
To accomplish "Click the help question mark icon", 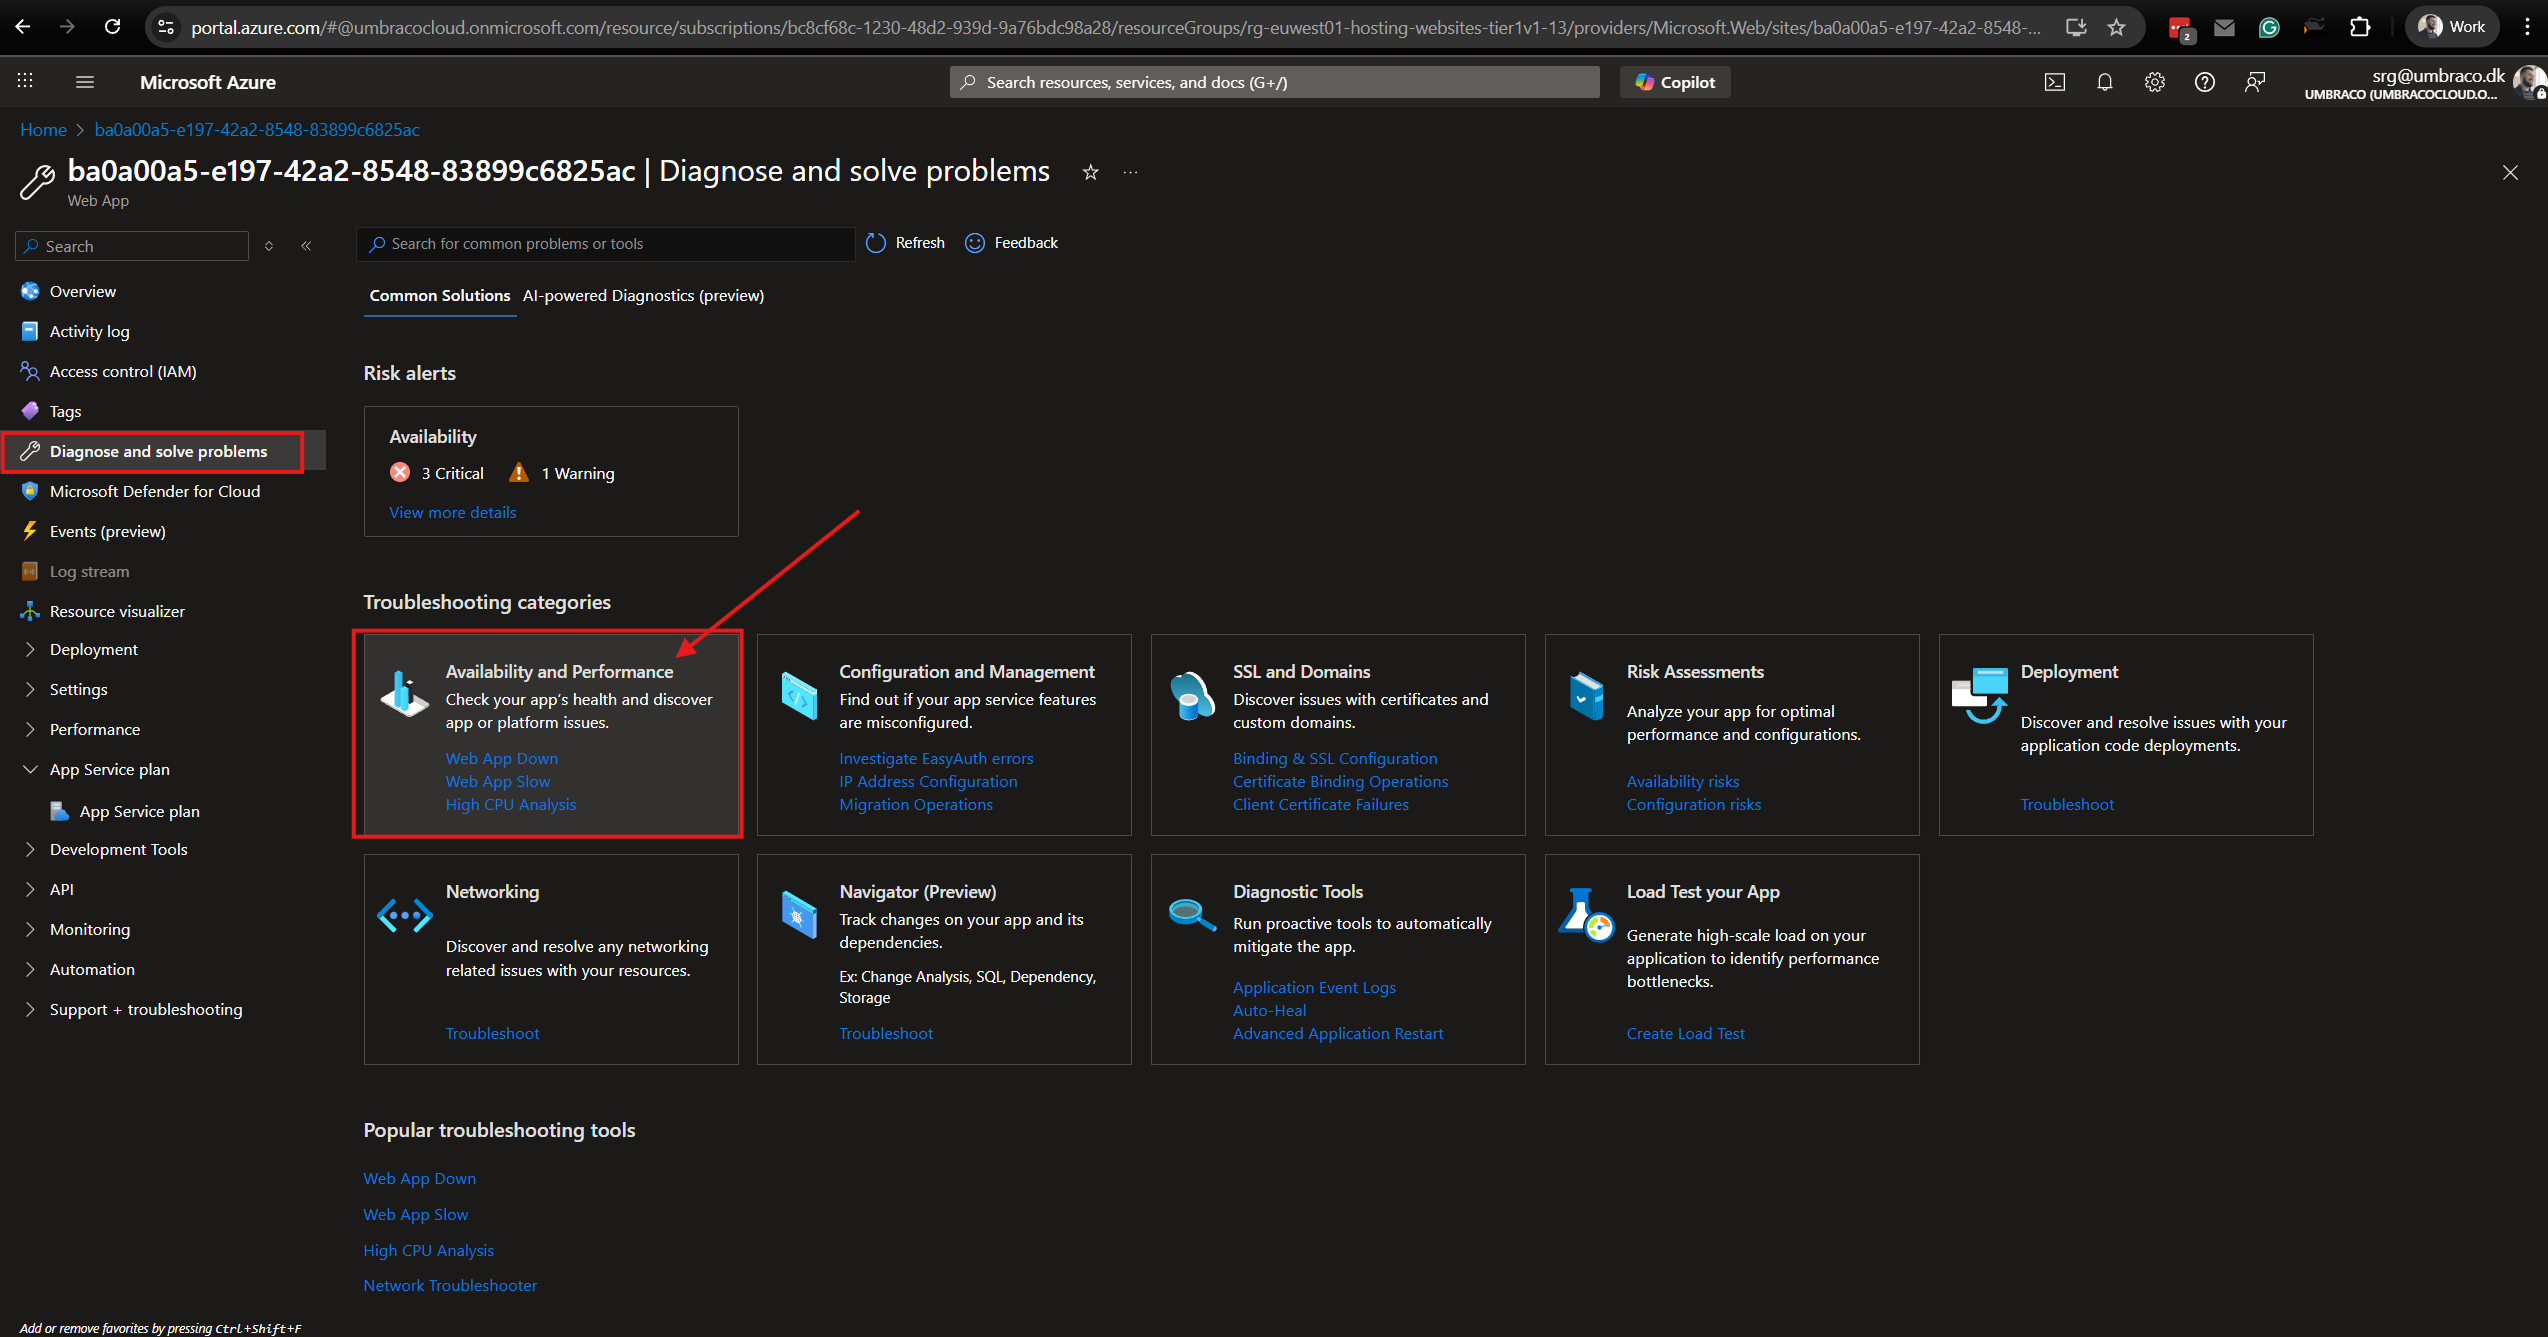I will 2204,83.
